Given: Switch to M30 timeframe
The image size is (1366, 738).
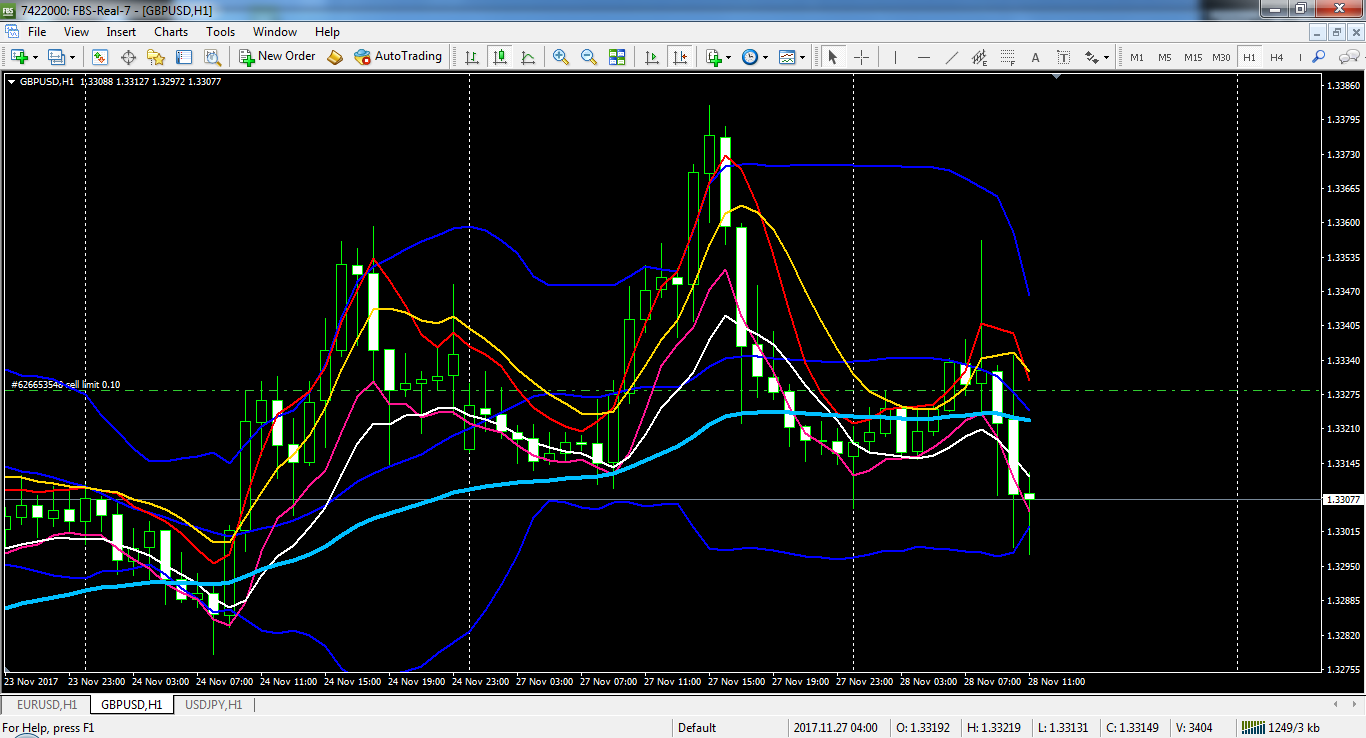Looking at the screenshot, I should coord(1221,57).
